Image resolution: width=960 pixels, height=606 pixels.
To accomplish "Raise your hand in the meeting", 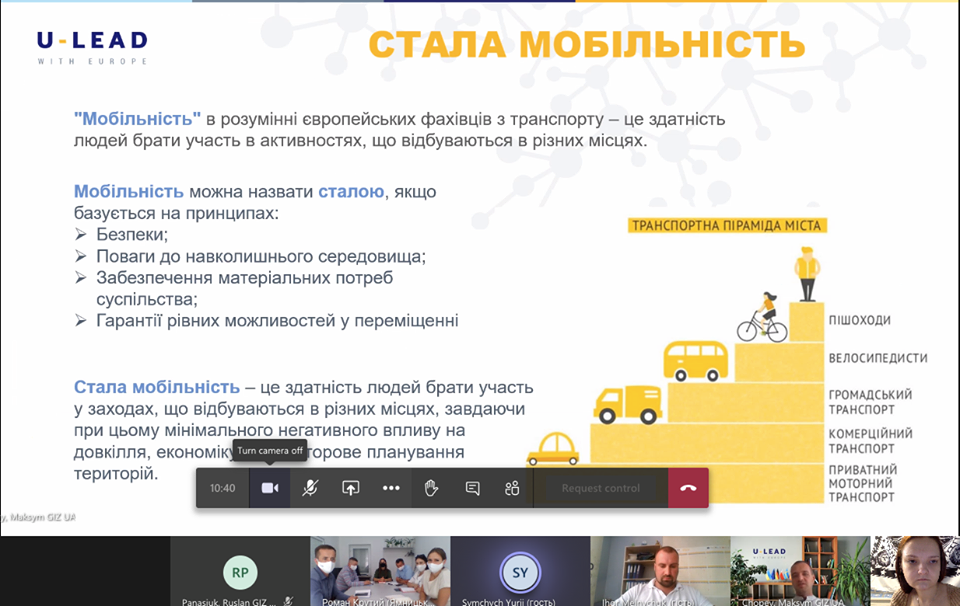I will click(x=431, y=488).
